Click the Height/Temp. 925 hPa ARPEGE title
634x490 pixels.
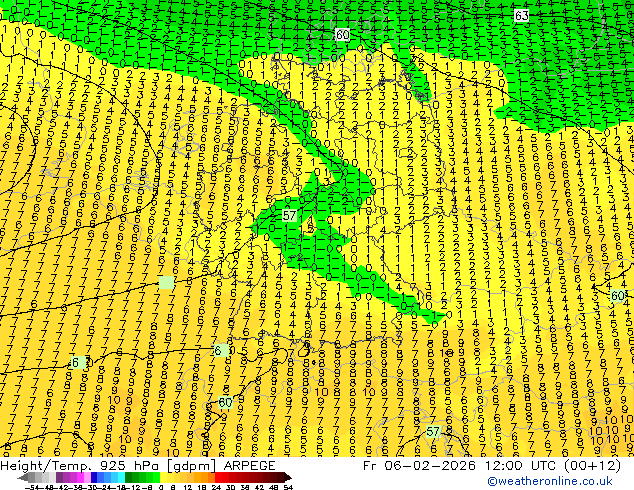[138, 465]
